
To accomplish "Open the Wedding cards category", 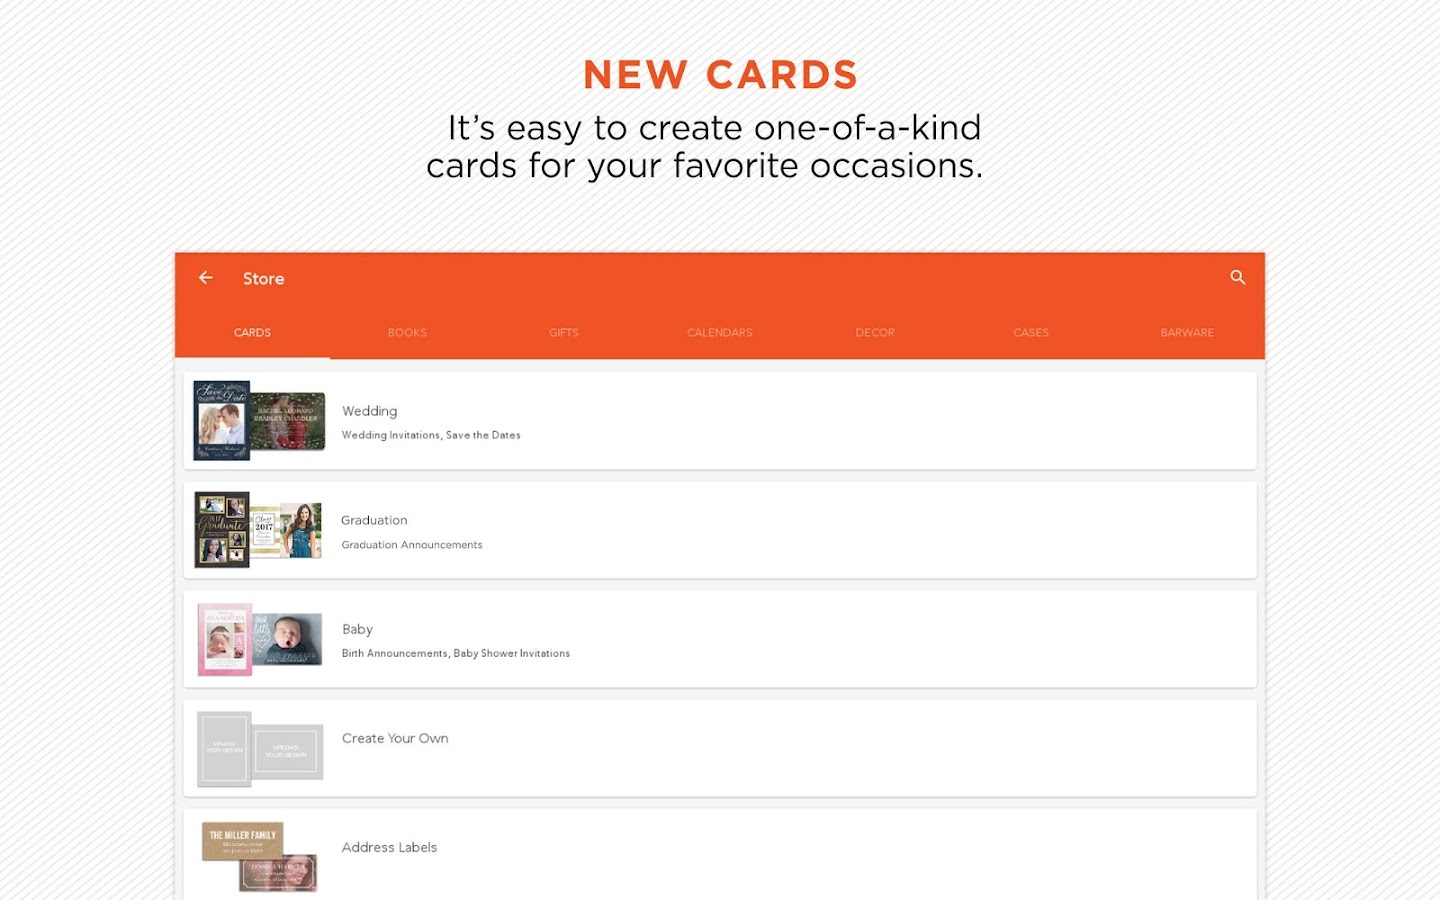I will click(x=720, y=421).
